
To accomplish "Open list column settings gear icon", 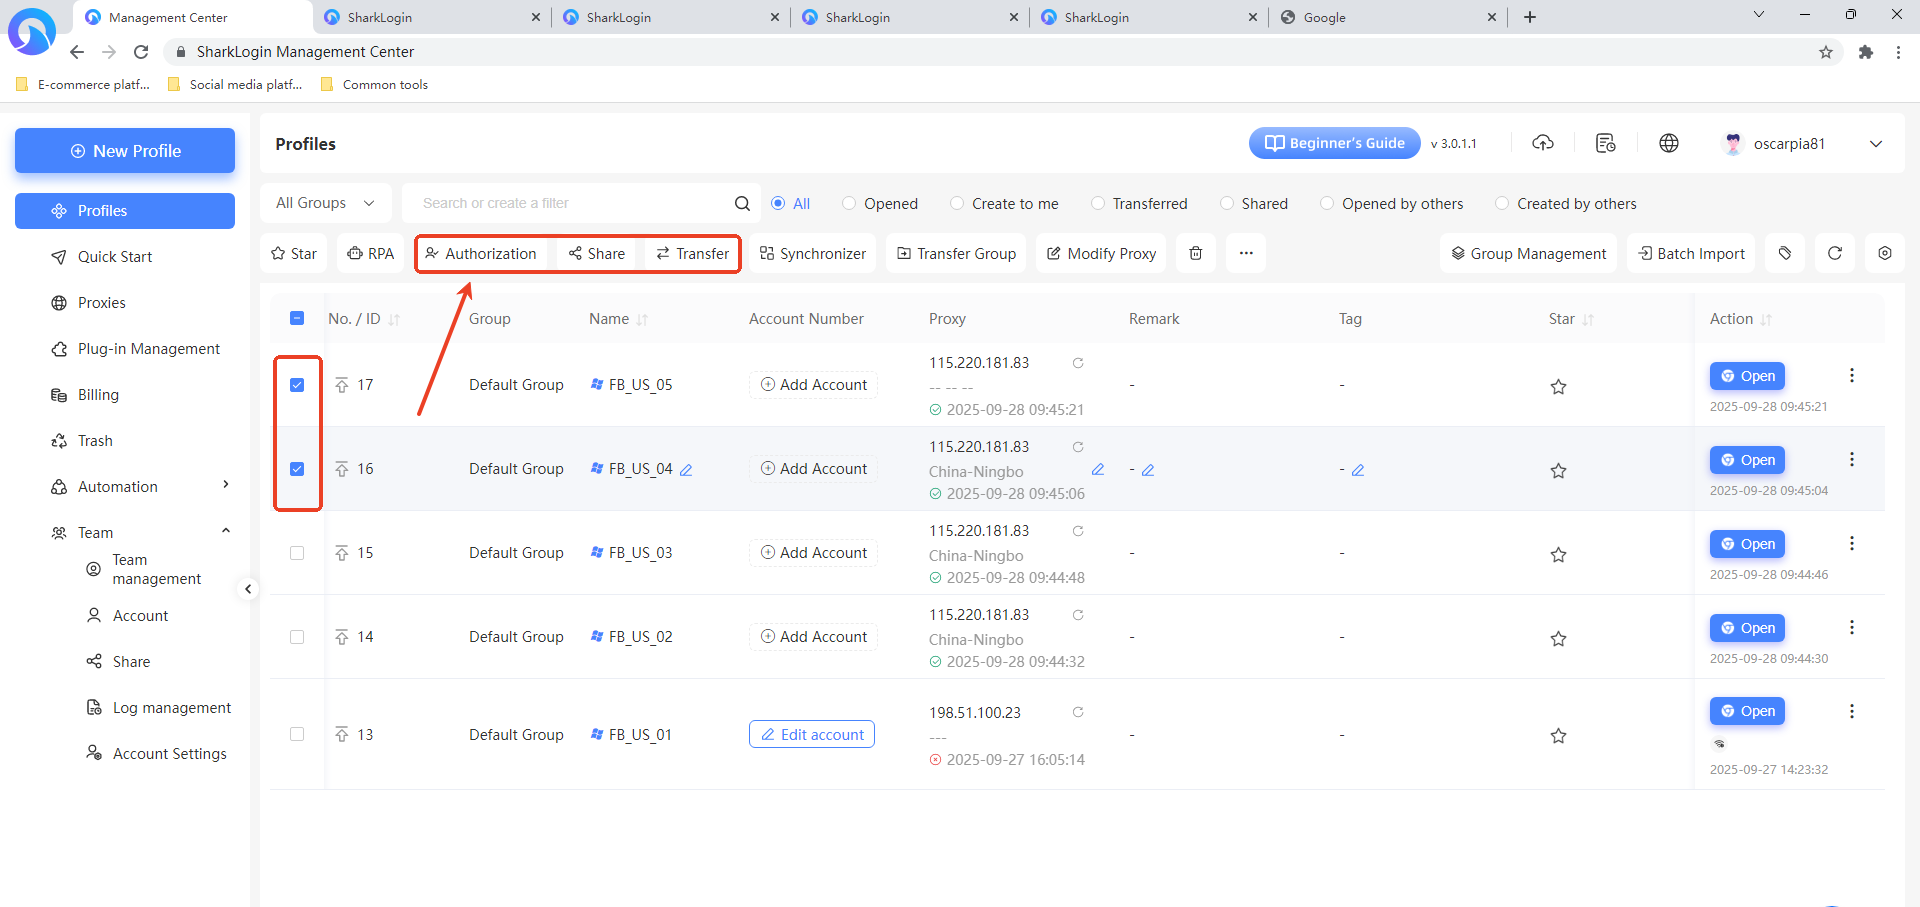I will point(1884,254).
